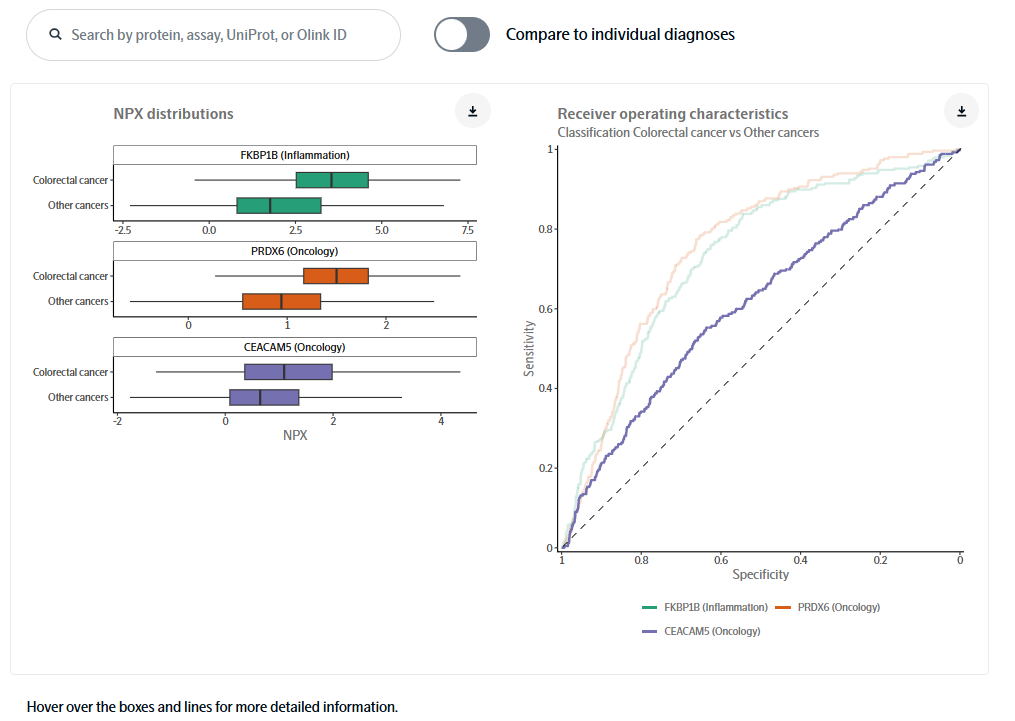
Task: Click purple CEACAM5 legend color line
Action: point(649,631)
